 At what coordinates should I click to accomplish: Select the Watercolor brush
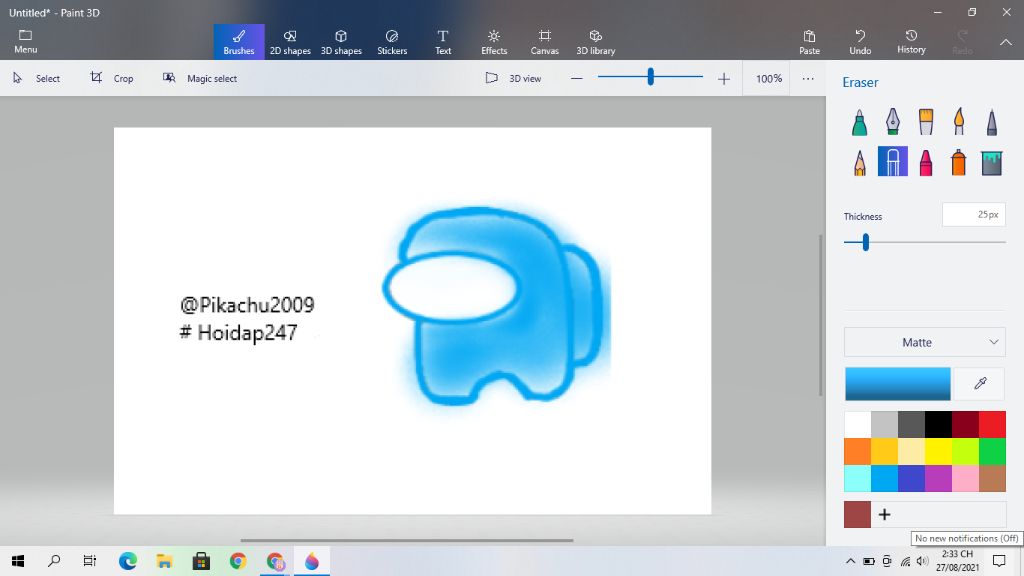click(959, 122)
